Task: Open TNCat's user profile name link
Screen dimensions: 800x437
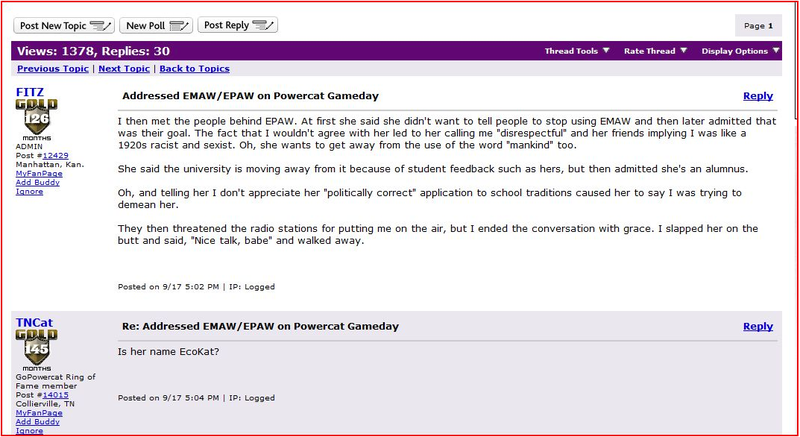Action: (34, 323)
